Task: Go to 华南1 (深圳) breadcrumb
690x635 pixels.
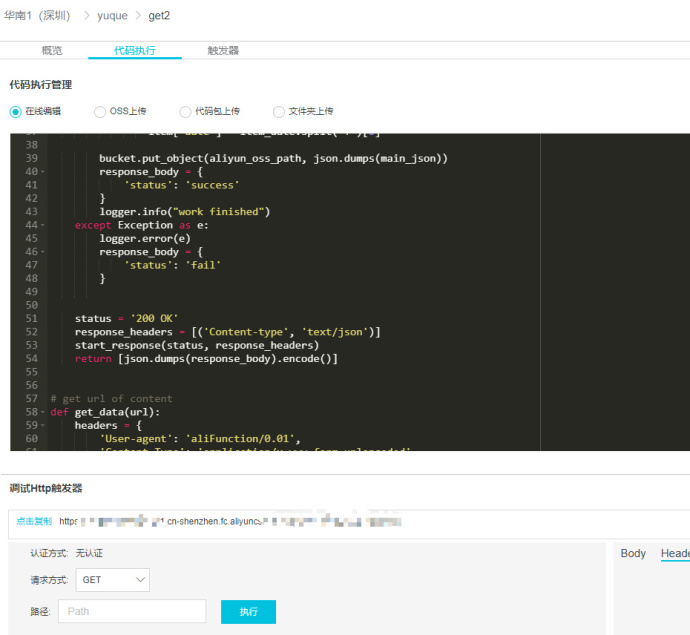Action: click(x=37, y=16)
